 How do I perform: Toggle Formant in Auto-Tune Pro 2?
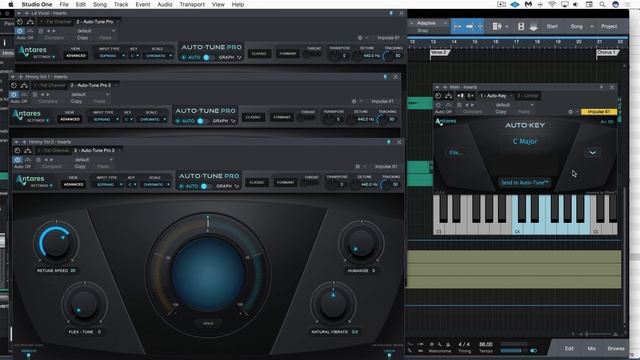281,117
